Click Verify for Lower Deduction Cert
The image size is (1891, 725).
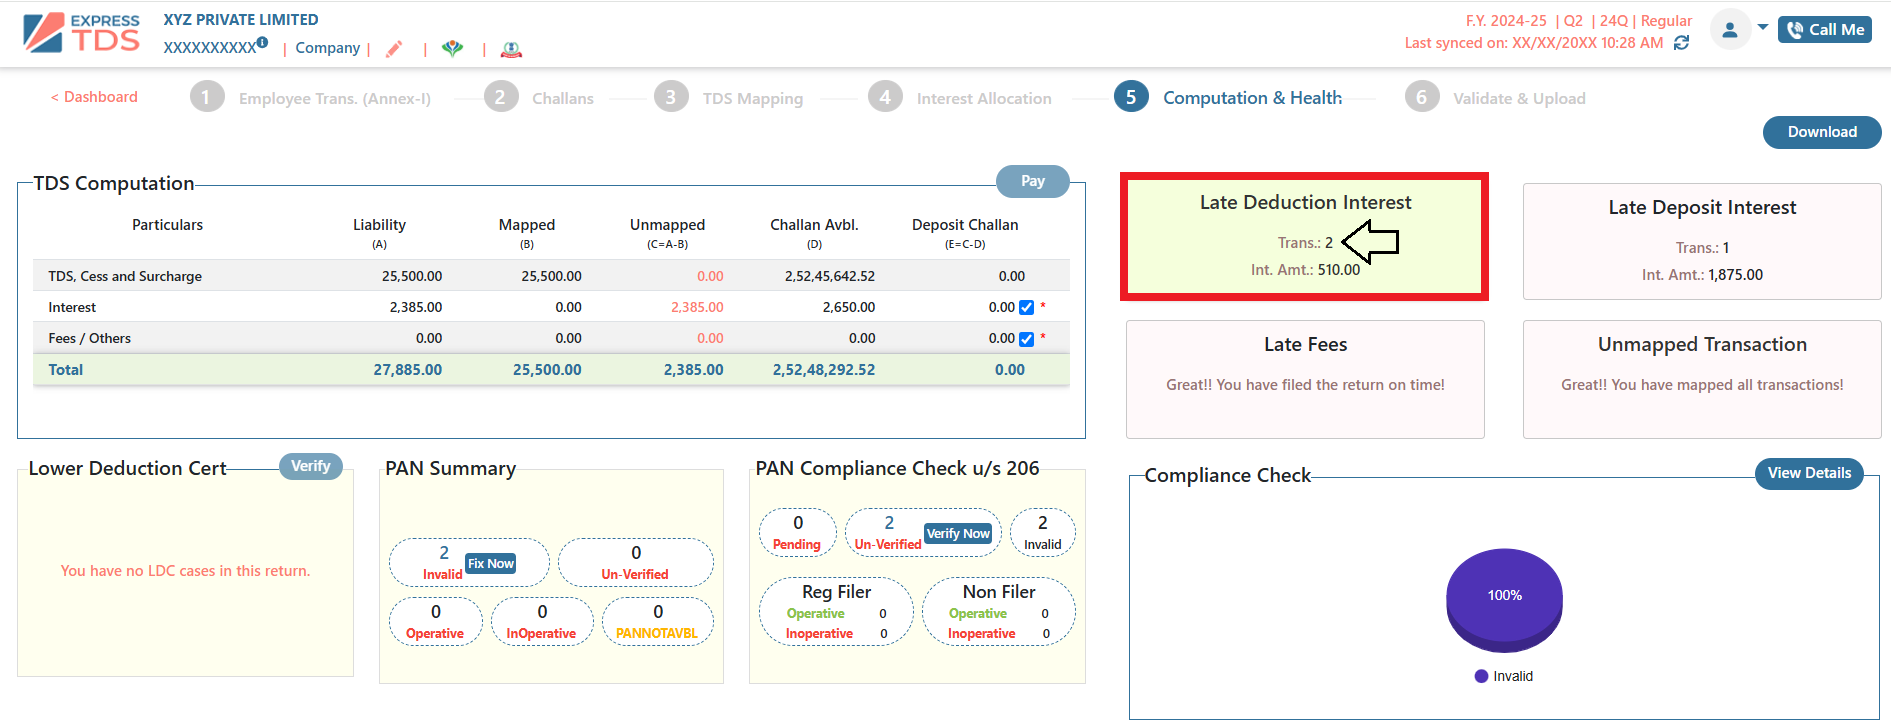click(x=311, y=466)
